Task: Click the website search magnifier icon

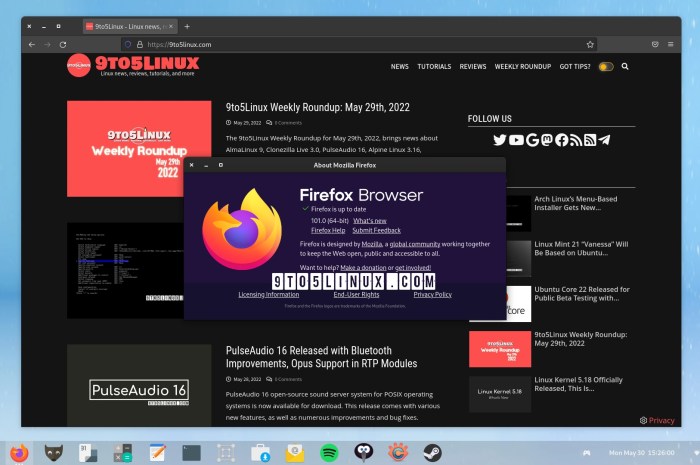Action: click(x=625, y=66)
